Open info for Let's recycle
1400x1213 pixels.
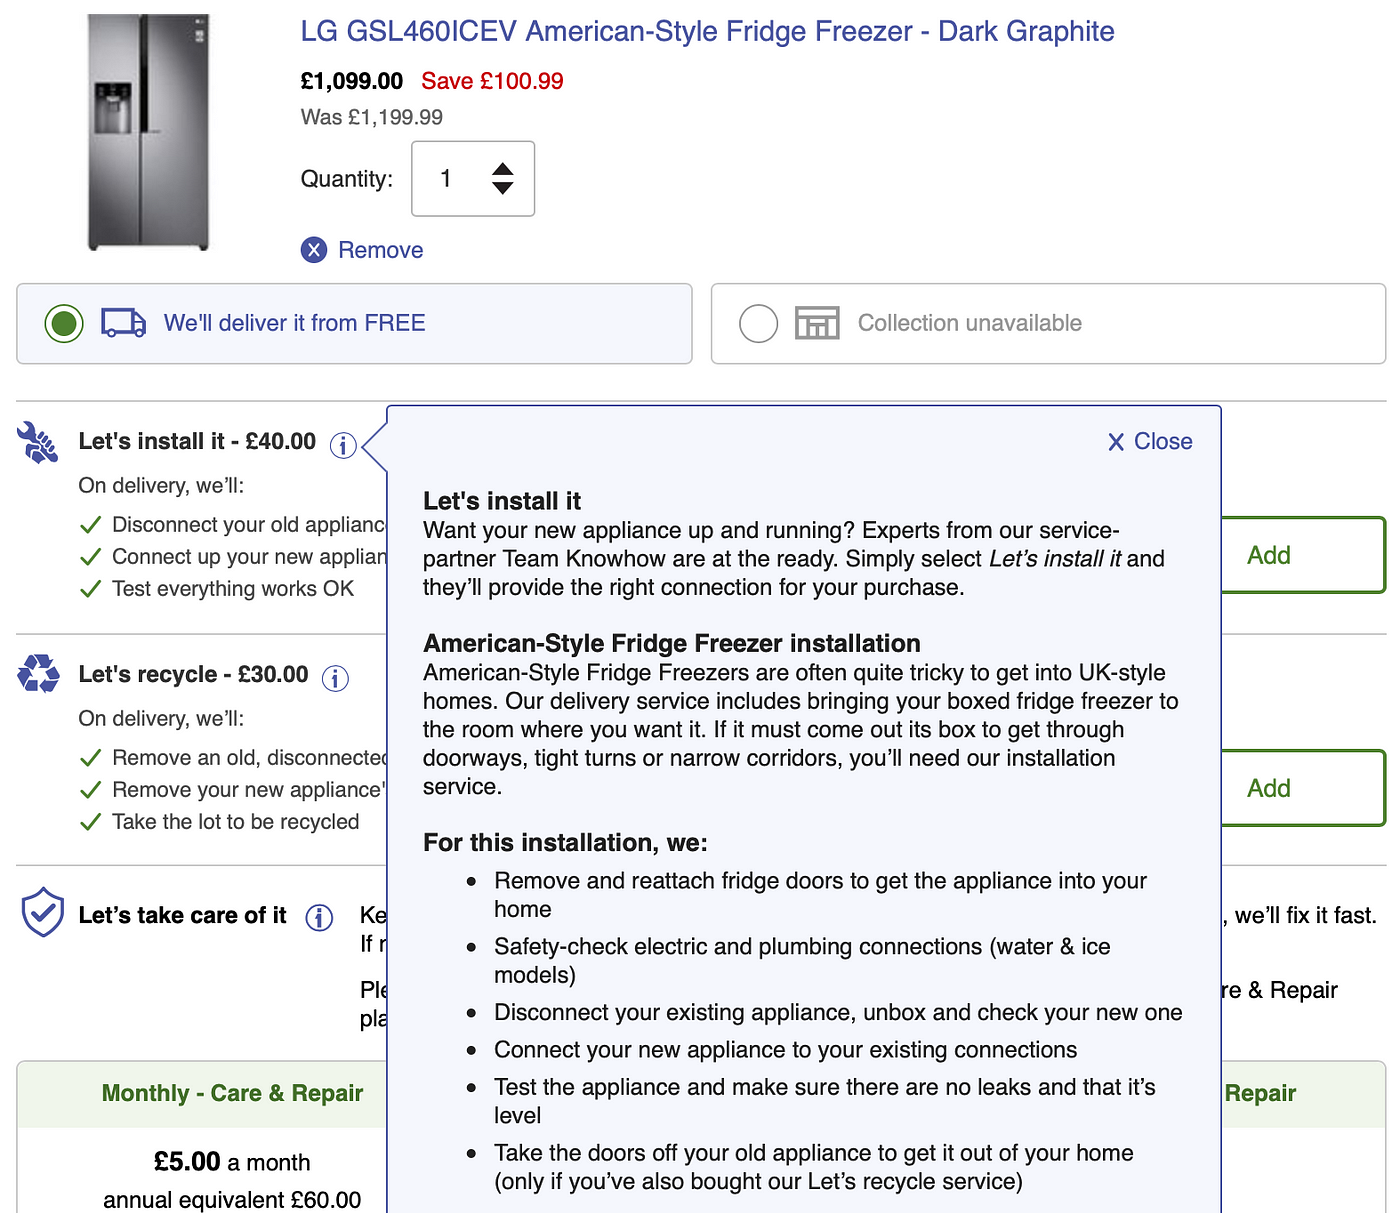click(x=335, y=678)
